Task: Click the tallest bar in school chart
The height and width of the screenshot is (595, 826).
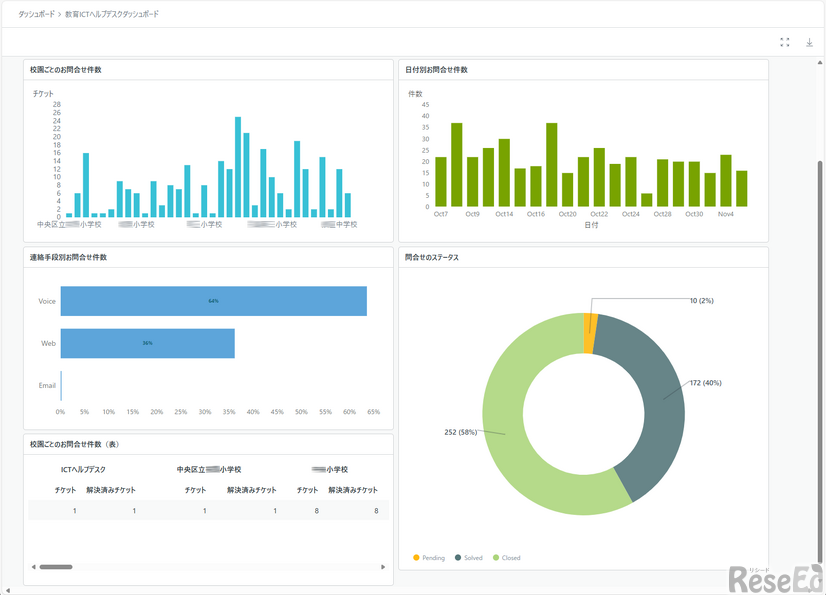Action: (238, 167)
